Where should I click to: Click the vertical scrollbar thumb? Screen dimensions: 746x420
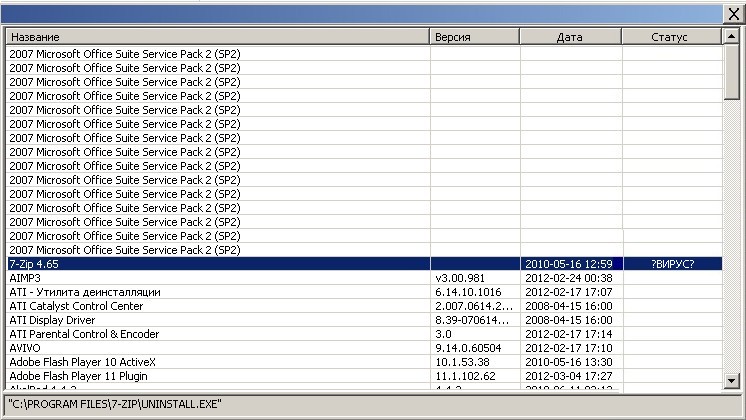click(731, 72)
